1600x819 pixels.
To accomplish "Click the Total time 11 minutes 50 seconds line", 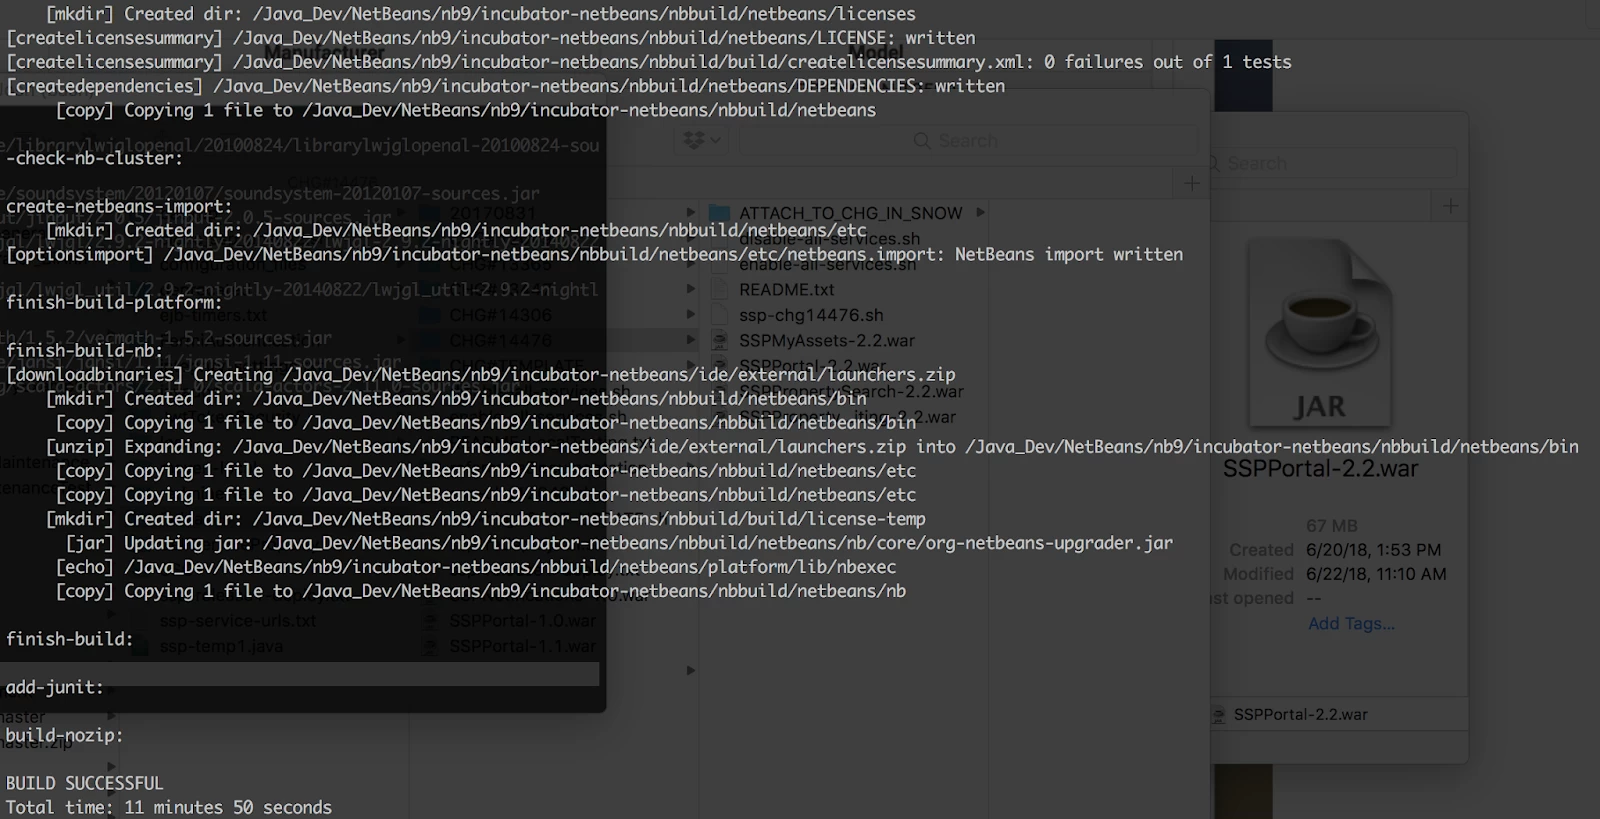I will pyautogui.click(x=168, y=807).
